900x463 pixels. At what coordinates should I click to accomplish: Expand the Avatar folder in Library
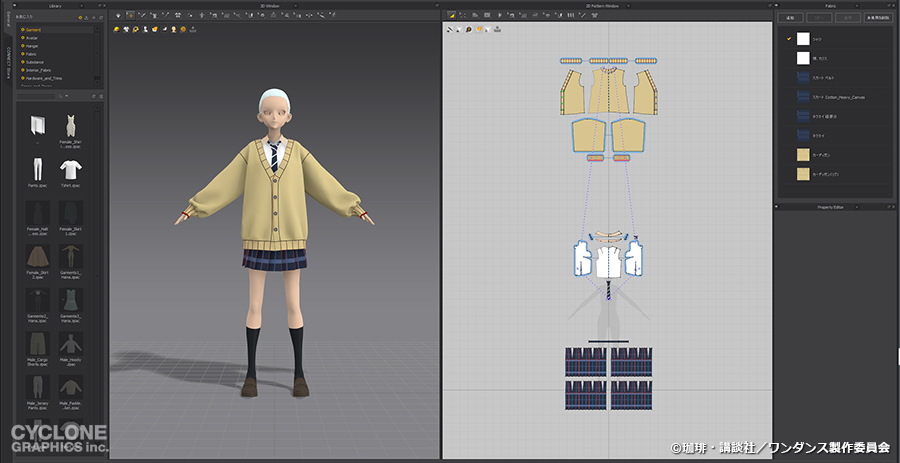(x=31, y=38)
